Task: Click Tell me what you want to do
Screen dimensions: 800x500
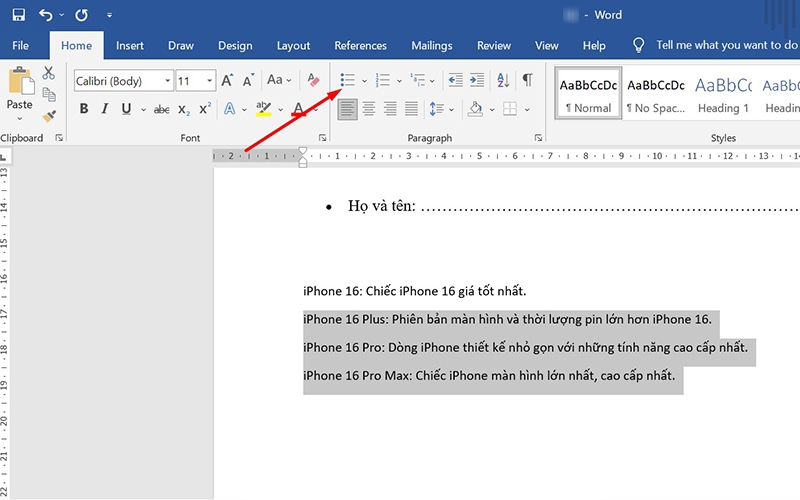Action: coord(727,45)
